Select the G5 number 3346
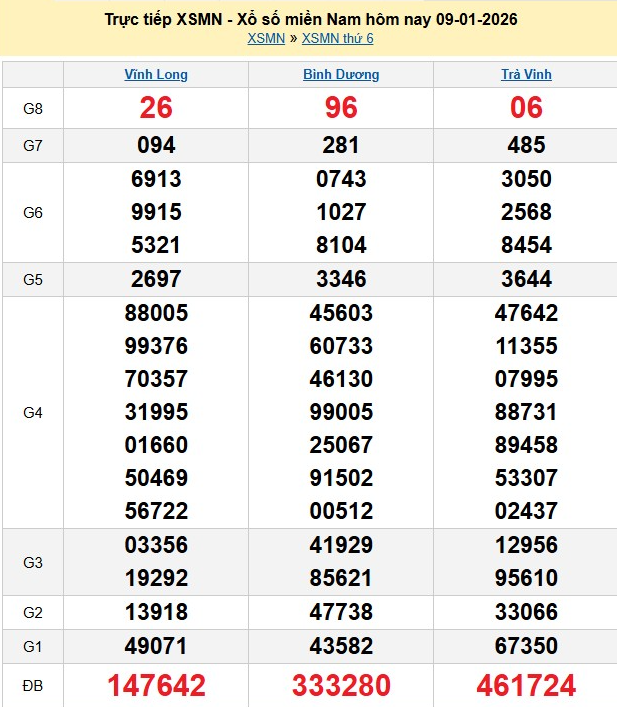 [x=341, y=279]
